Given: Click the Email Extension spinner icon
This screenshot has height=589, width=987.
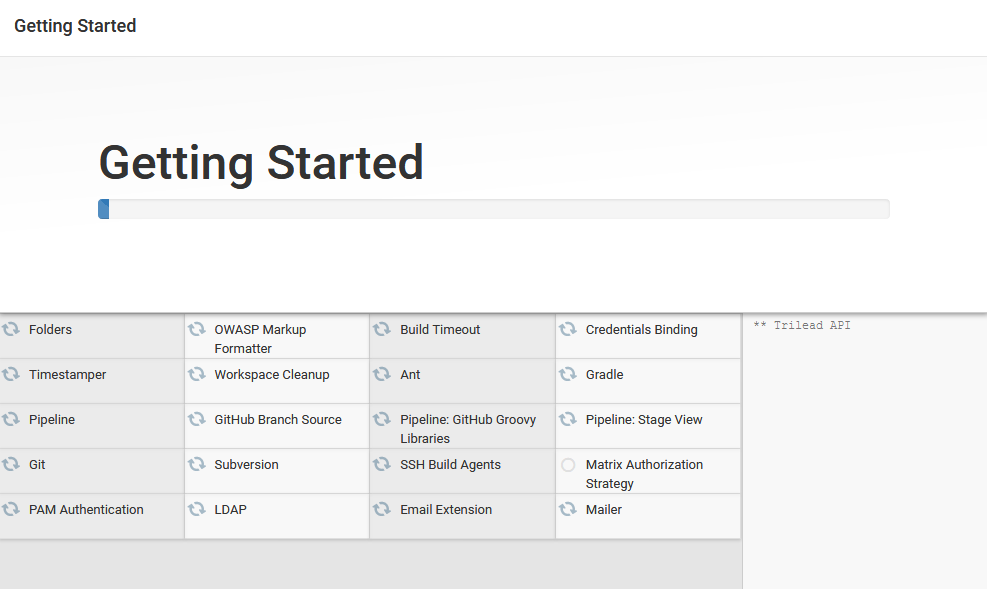Looking at the screenshot, I should pos(382,508).
